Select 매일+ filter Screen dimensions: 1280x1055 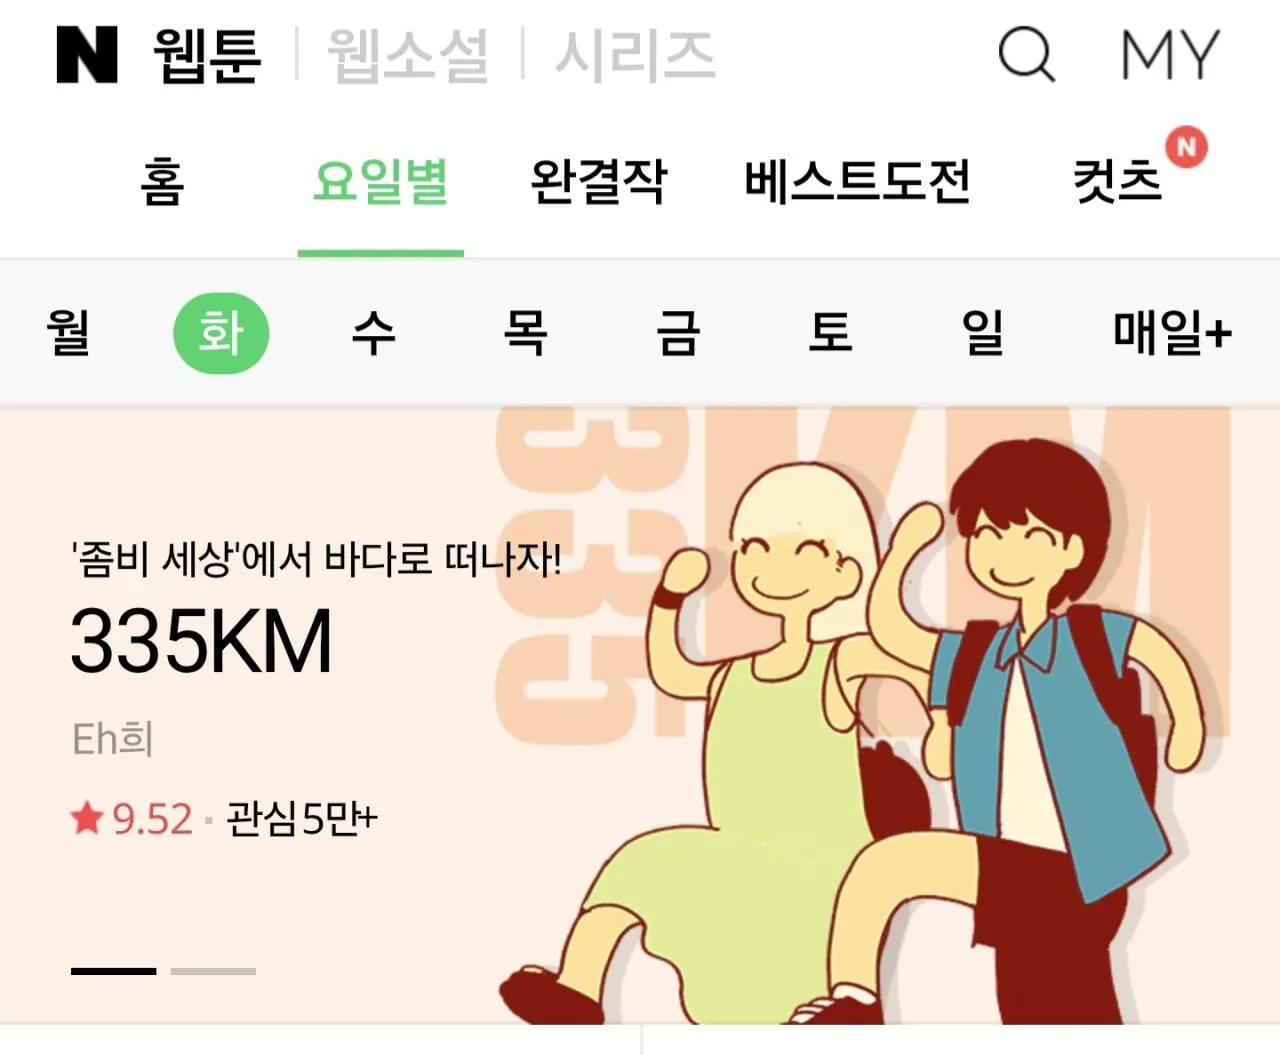[1172, 333]
